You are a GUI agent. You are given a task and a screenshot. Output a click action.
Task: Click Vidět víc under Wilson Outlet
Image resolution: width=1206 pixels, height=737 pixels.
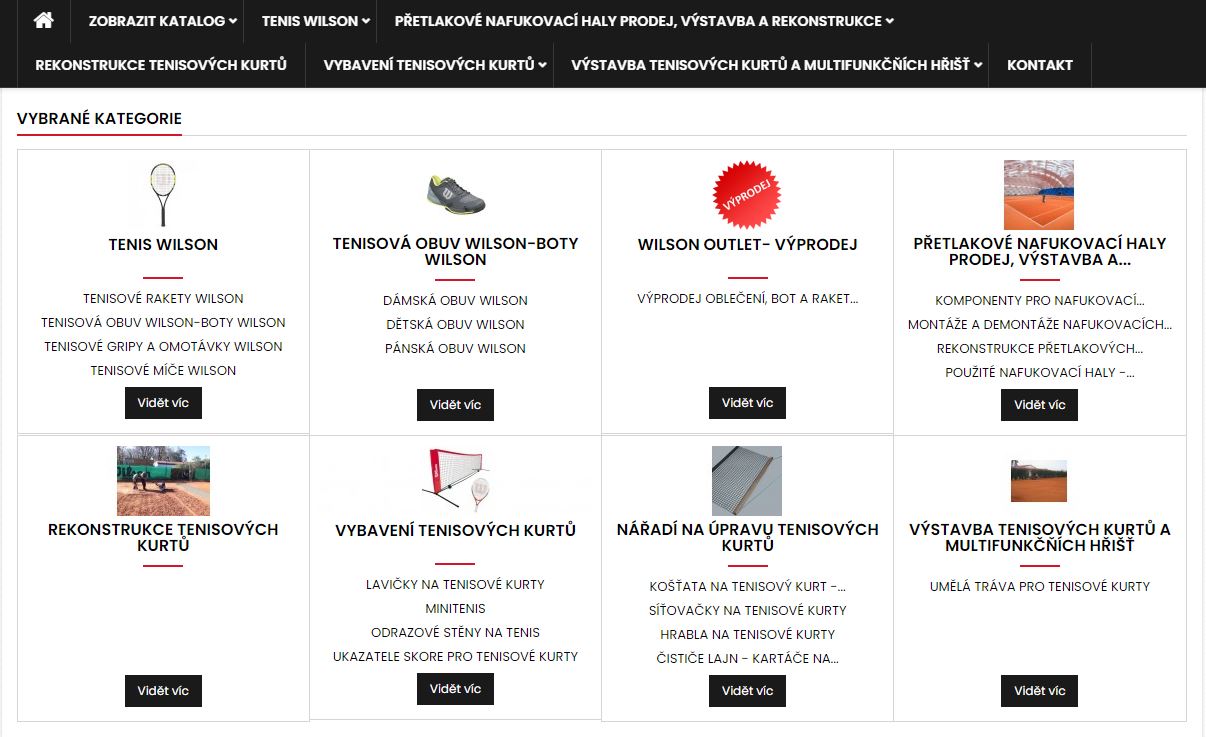click(747, 403)
